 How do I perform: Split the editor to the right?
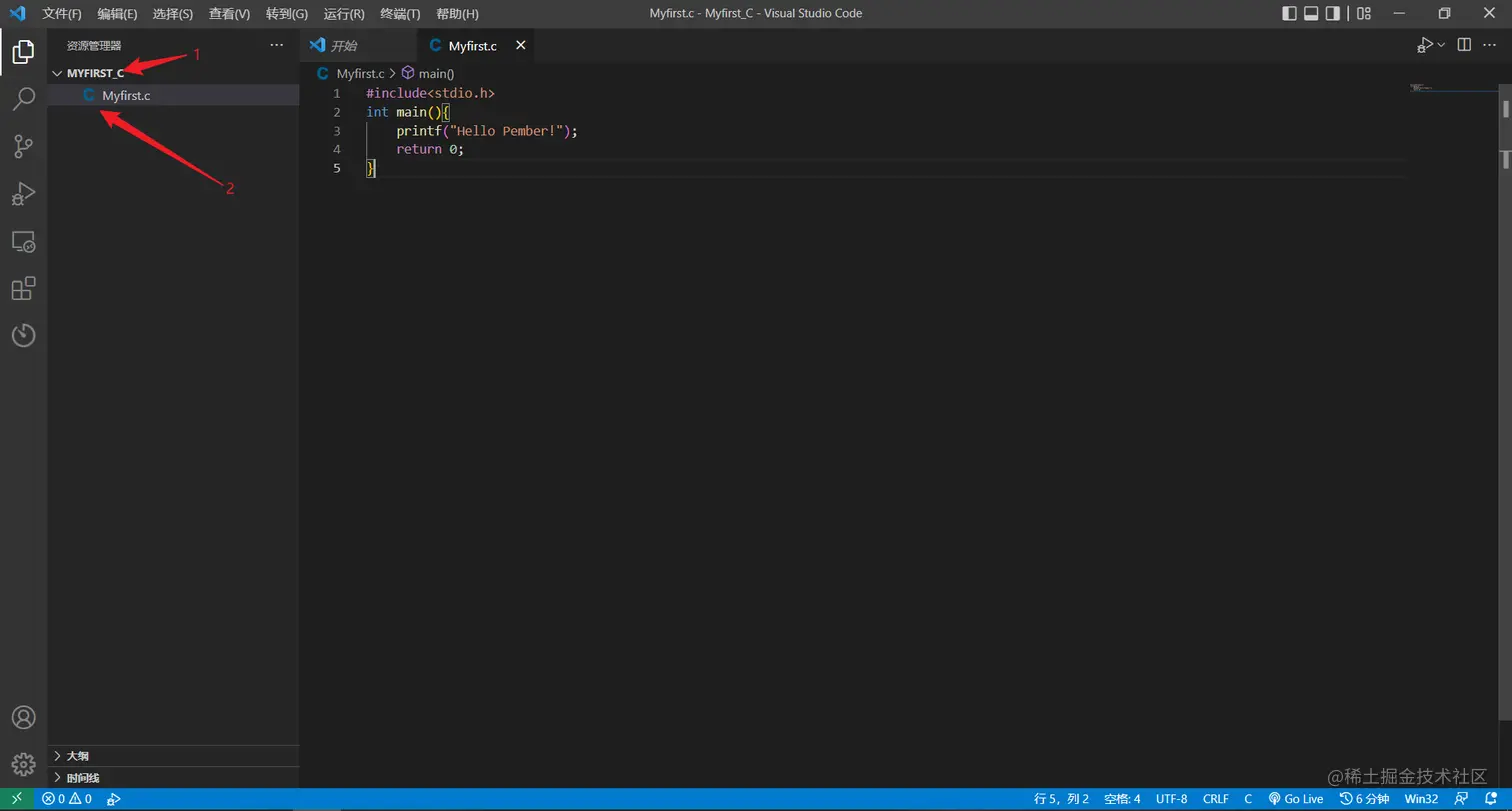pyautogui.click(x=1464, y=45)
